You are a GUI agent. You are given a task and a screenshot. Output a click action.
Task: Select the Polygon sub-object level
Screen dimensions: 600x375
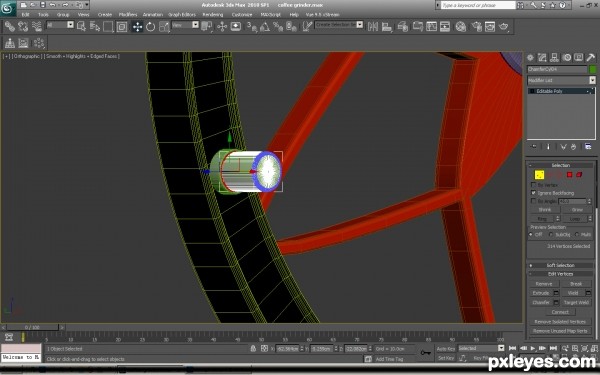pos(569,175)
